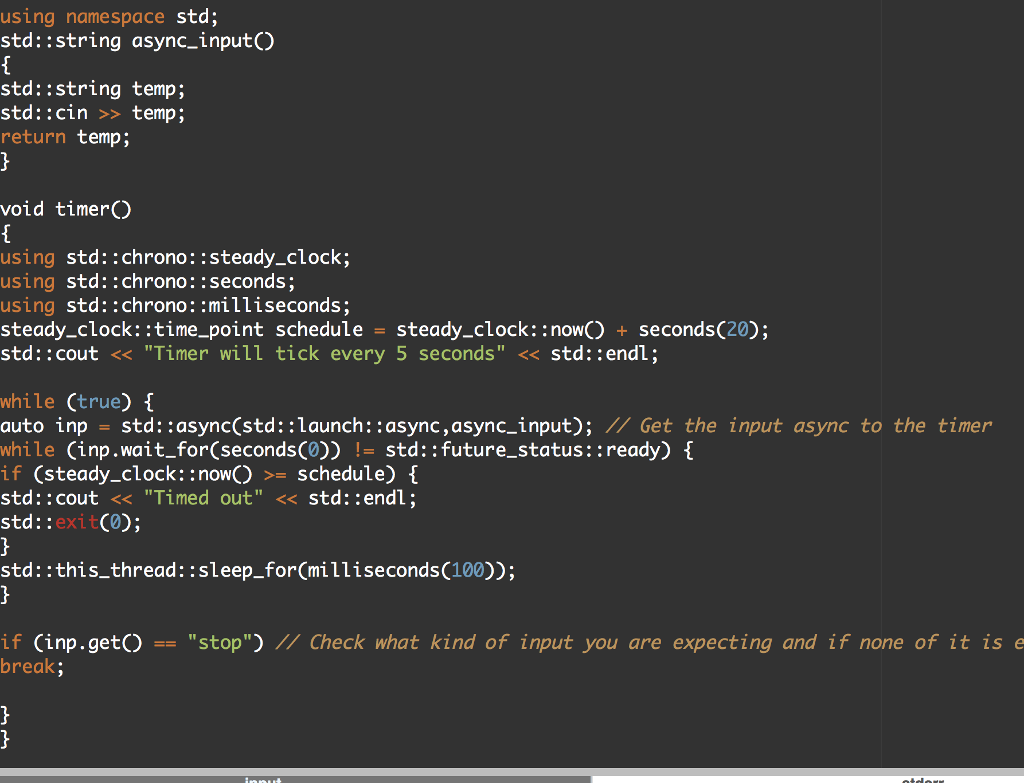The image size is (1024, 783).
Task: Switch to the stderr tab
Action: (x=922, y=779)
